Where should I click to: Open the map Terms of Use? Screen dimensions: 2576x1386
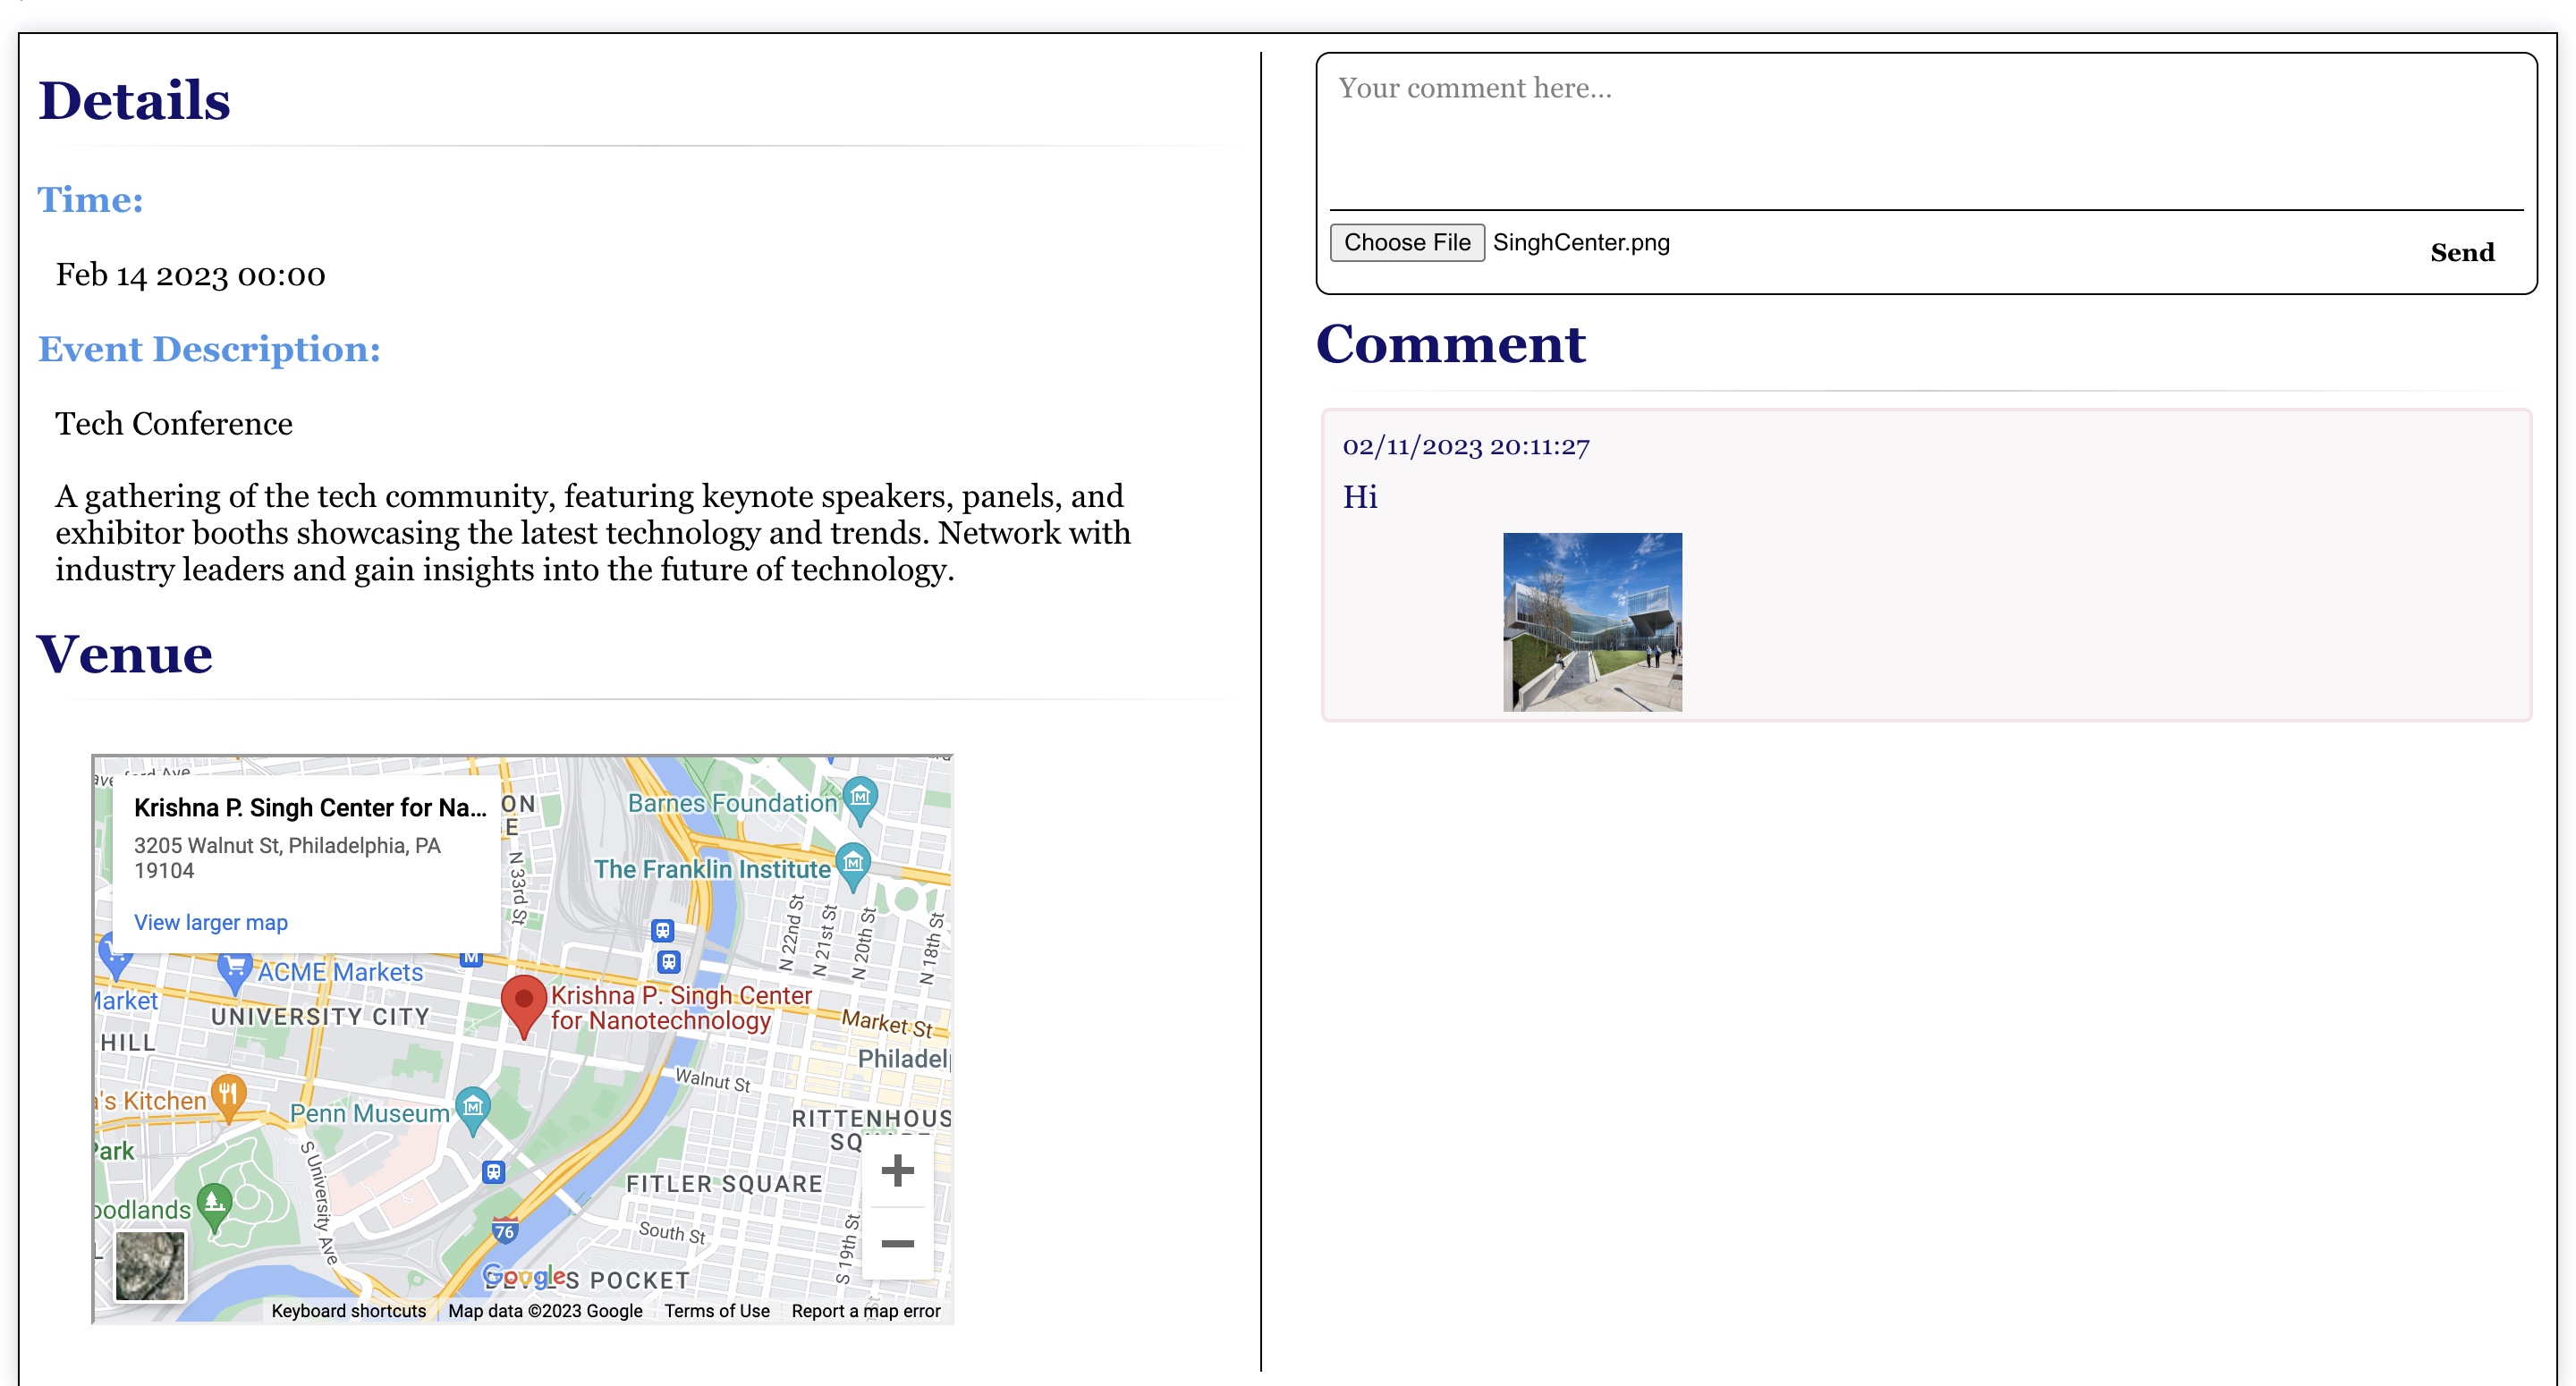[716, 1311]
